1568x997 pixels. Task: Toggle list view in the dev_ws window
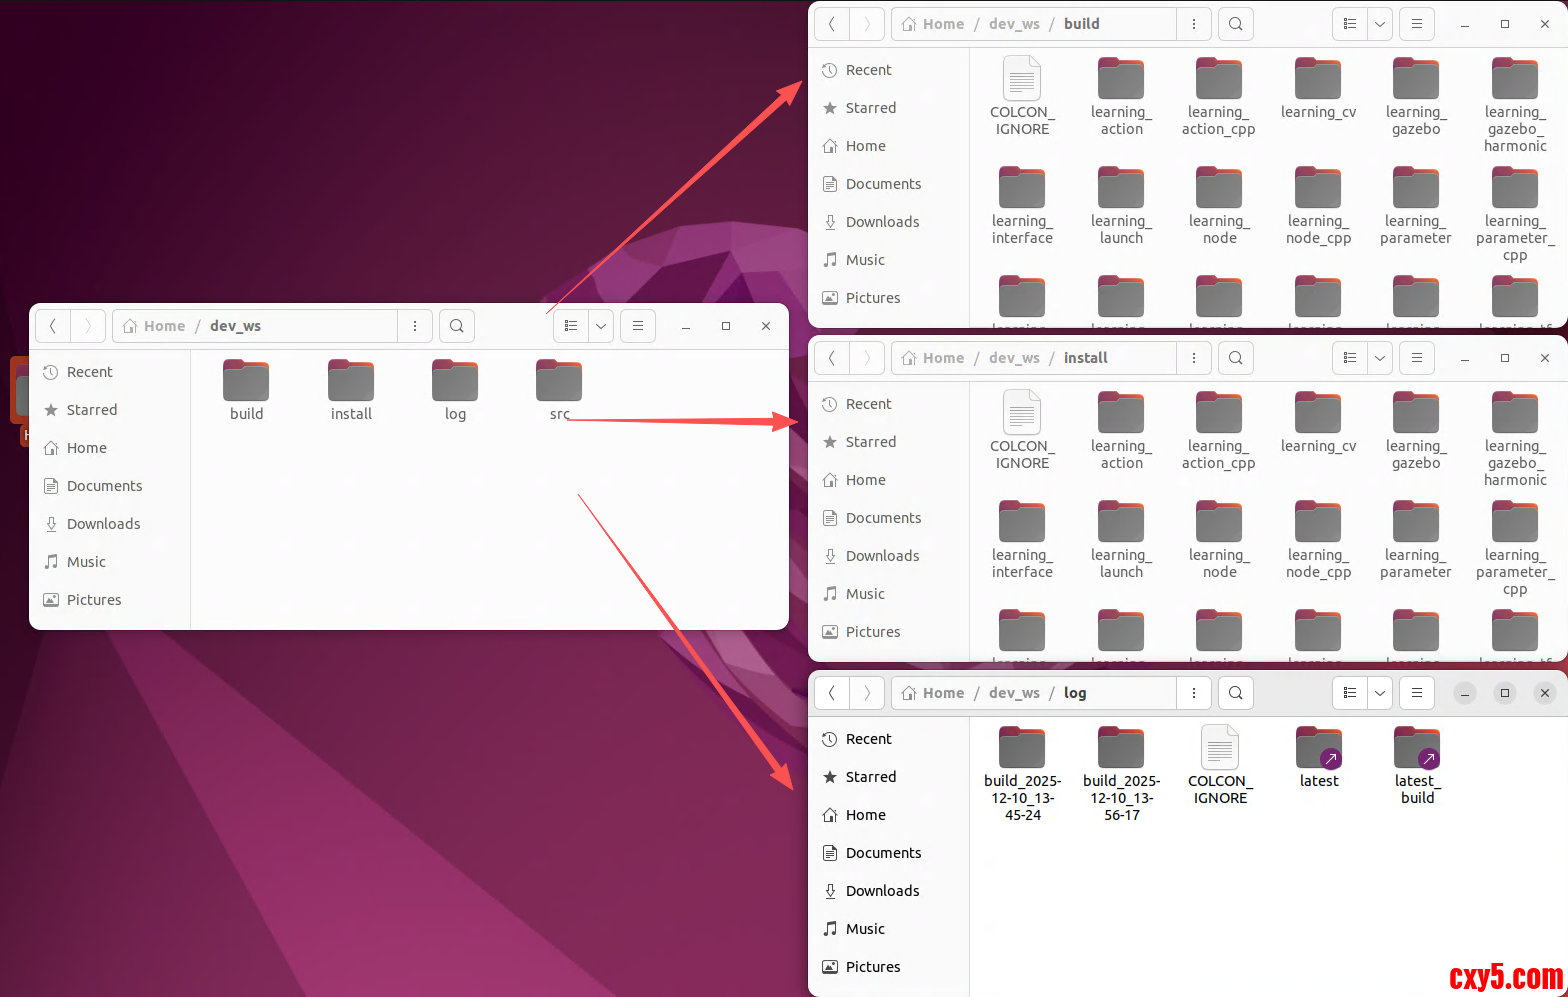pos(571,326)
